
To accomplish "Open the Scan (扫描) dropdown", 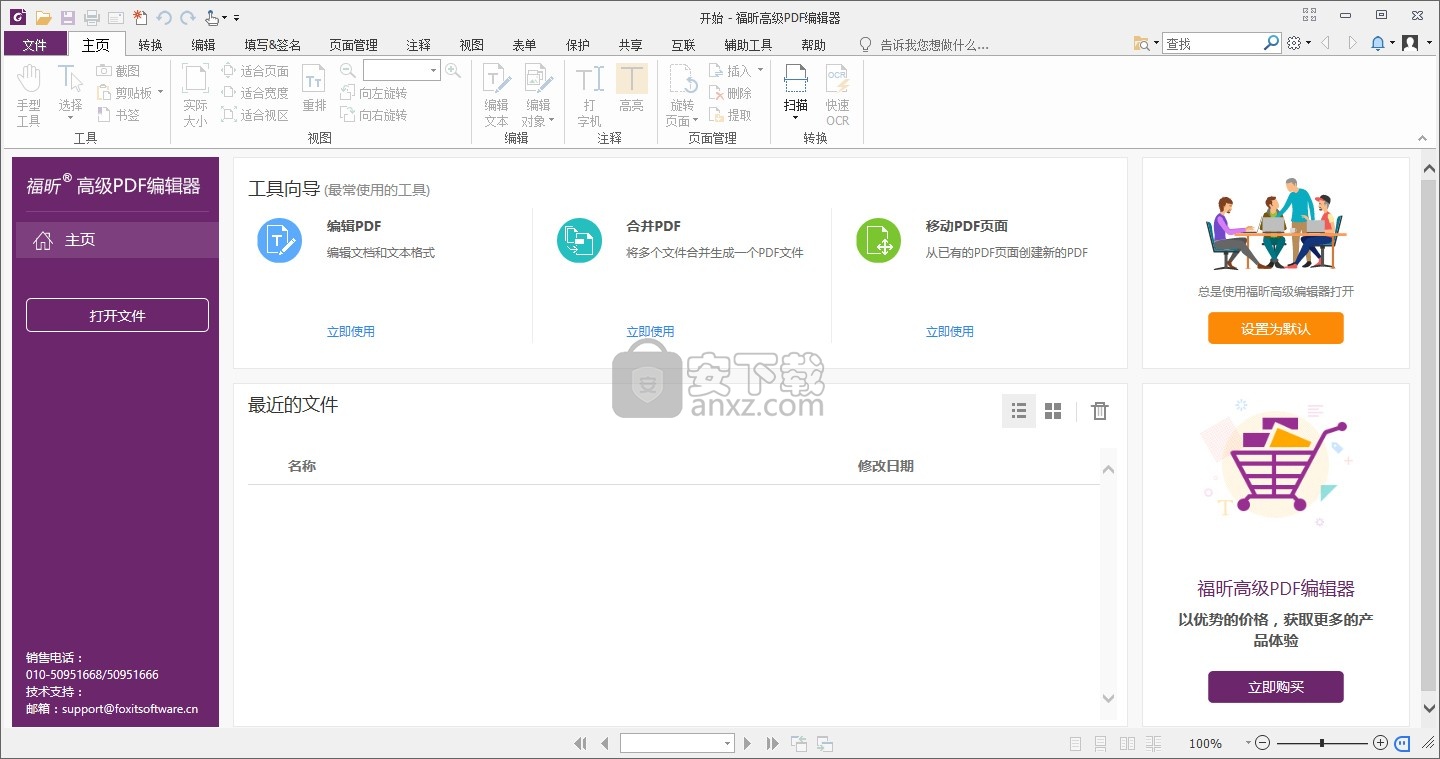I will click(796, 118).
